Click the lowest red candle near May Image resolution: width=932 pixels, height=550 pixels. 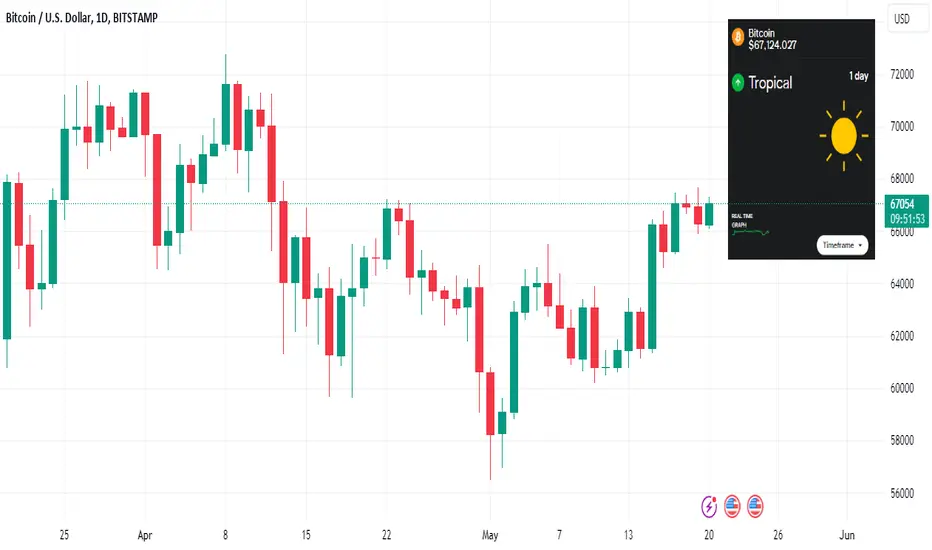click(490, 404)
